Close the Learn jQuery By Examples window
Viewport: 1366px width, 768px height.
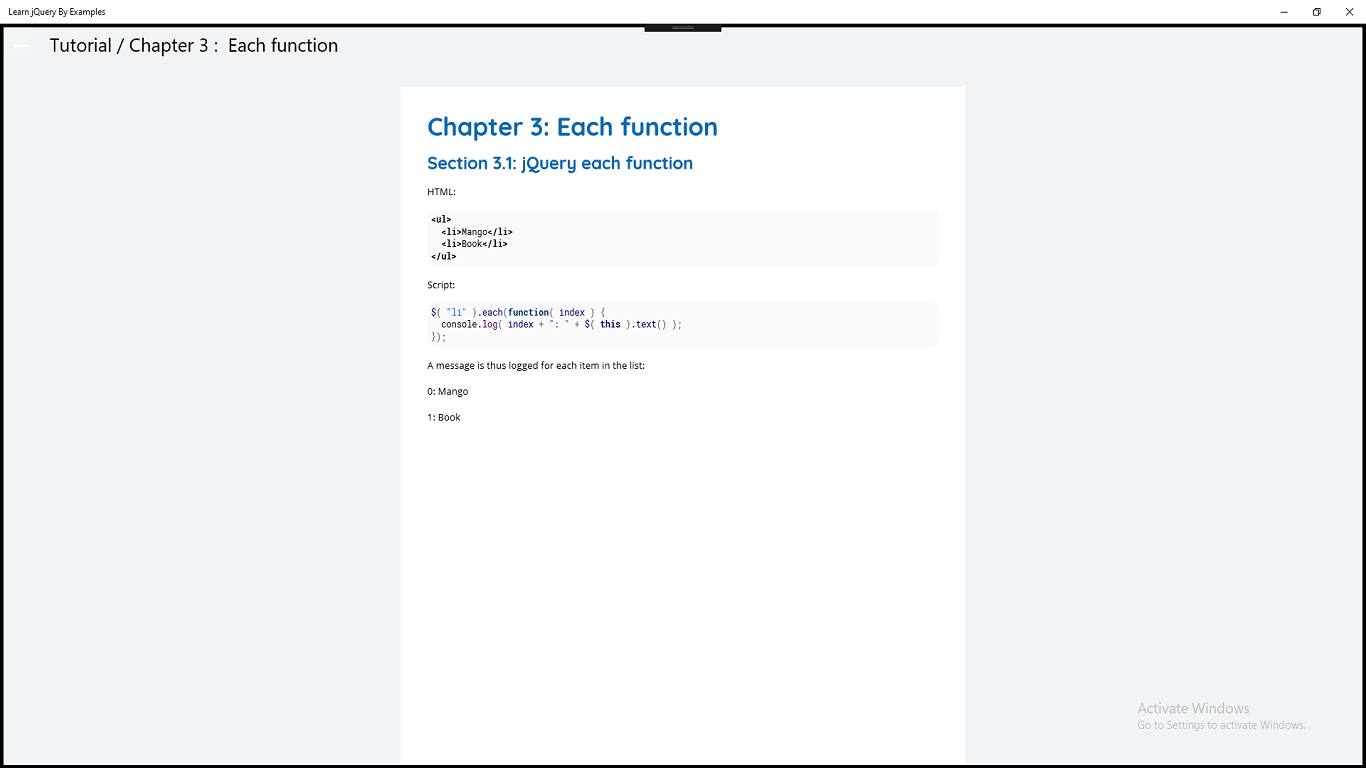1349,12
